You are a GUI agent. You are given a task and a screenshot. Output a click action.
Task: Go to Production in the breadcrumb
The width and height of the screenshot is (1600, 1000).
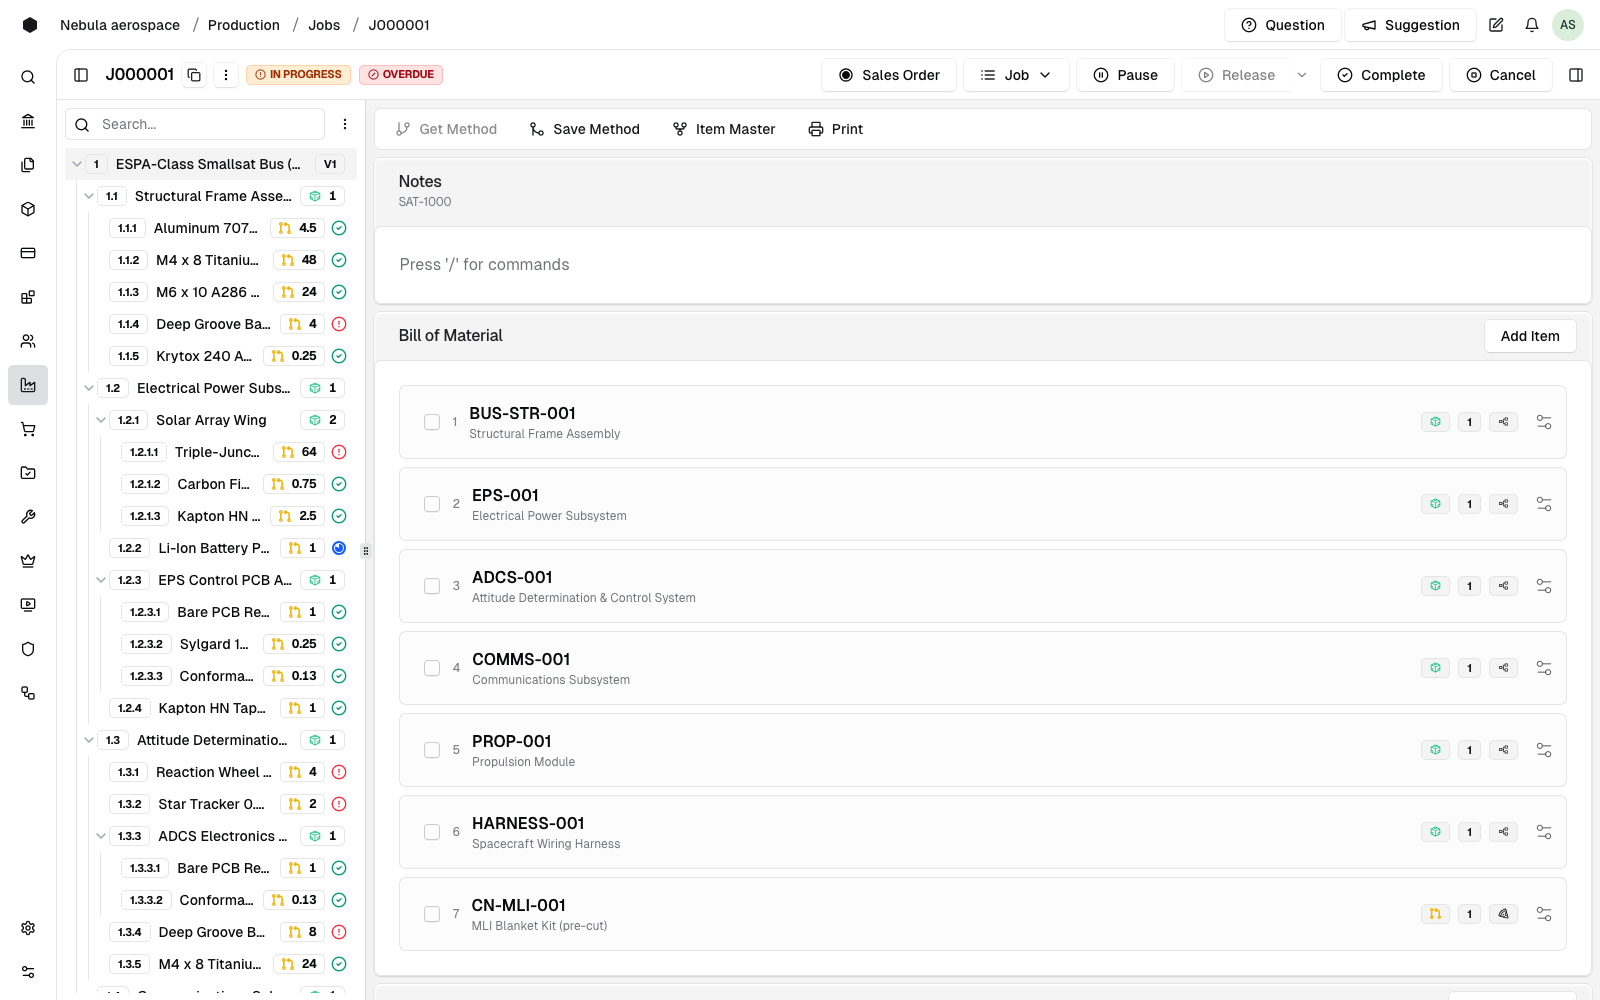pos(244,25)
